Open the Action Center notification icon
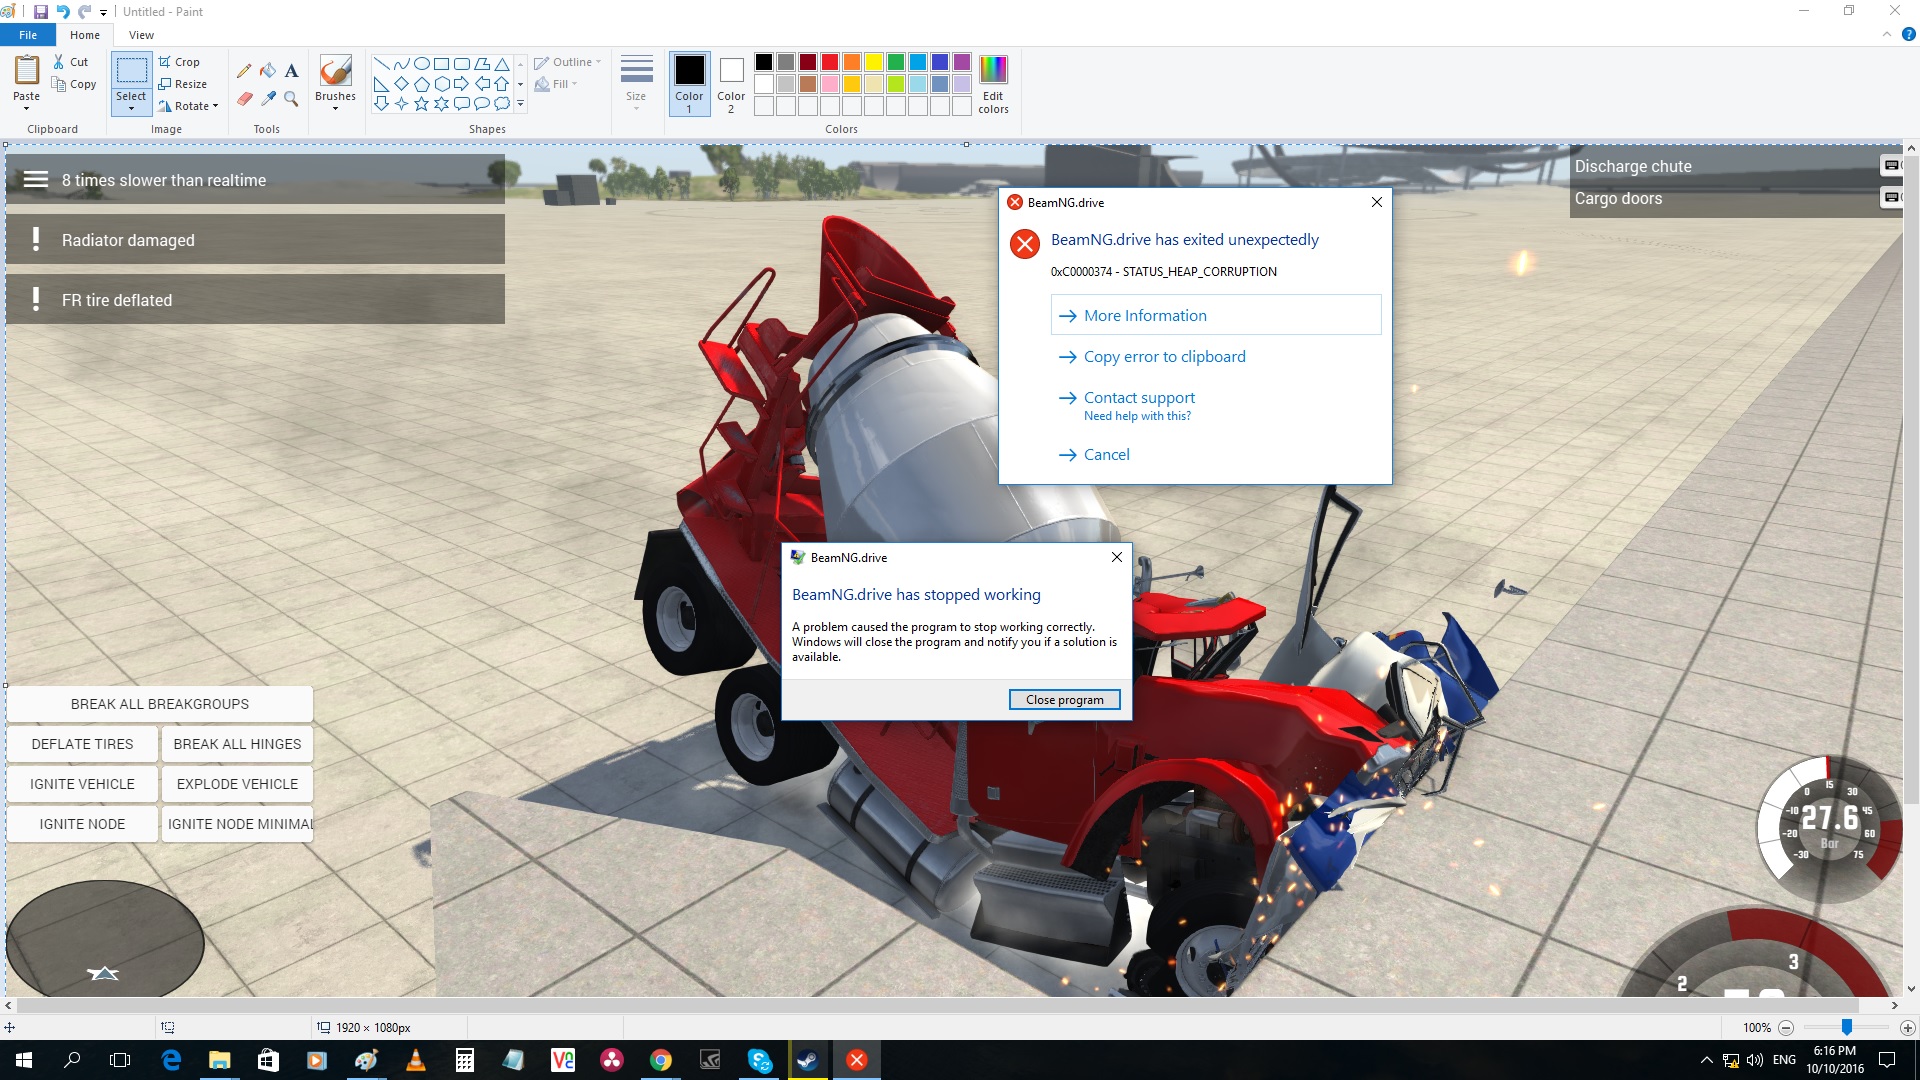Image resolution: width=1920 pixels, height=1080 pixels. 1887,1060
